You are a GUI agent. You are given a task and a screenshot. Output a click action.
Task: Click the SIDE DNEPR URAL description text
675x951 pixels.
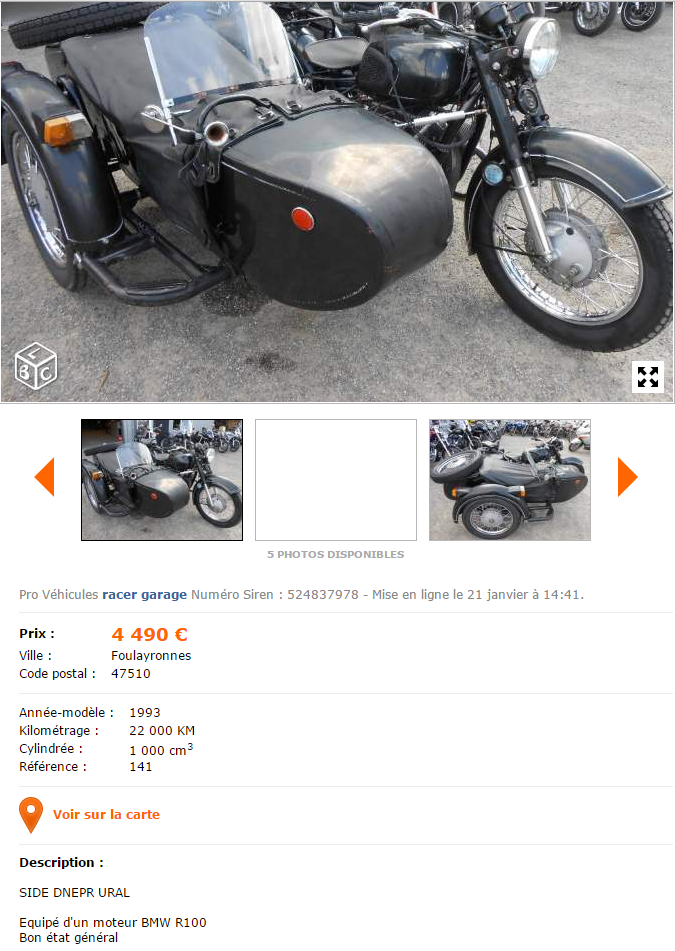(75, 893)
